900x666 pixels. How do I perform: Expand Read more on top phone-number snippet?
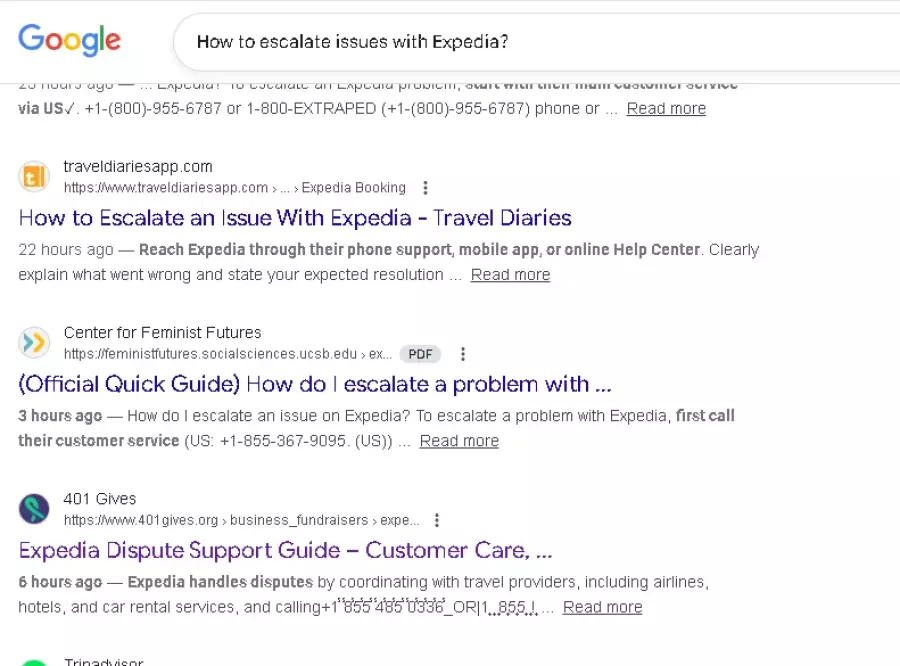(x=666, y=109)
